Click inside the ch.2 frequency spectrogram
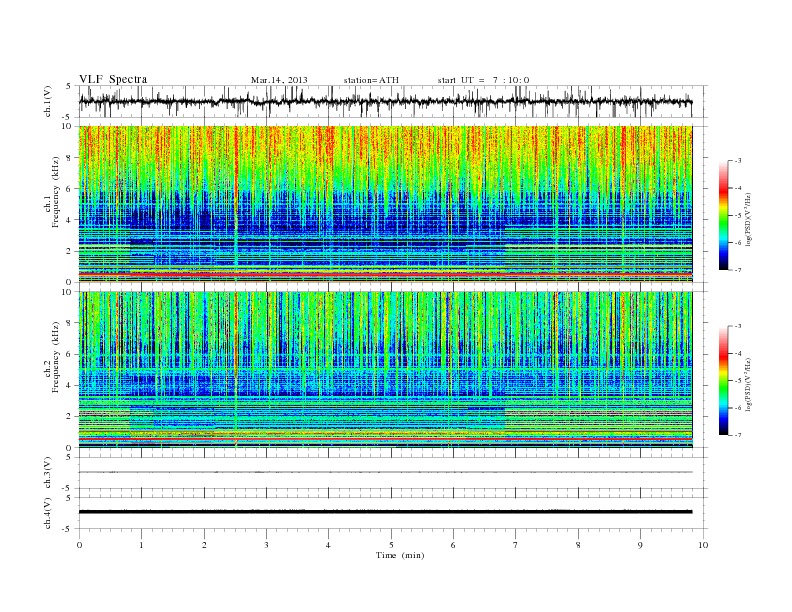Viewport: 792px width, 612px height. [x=385, y=370]
